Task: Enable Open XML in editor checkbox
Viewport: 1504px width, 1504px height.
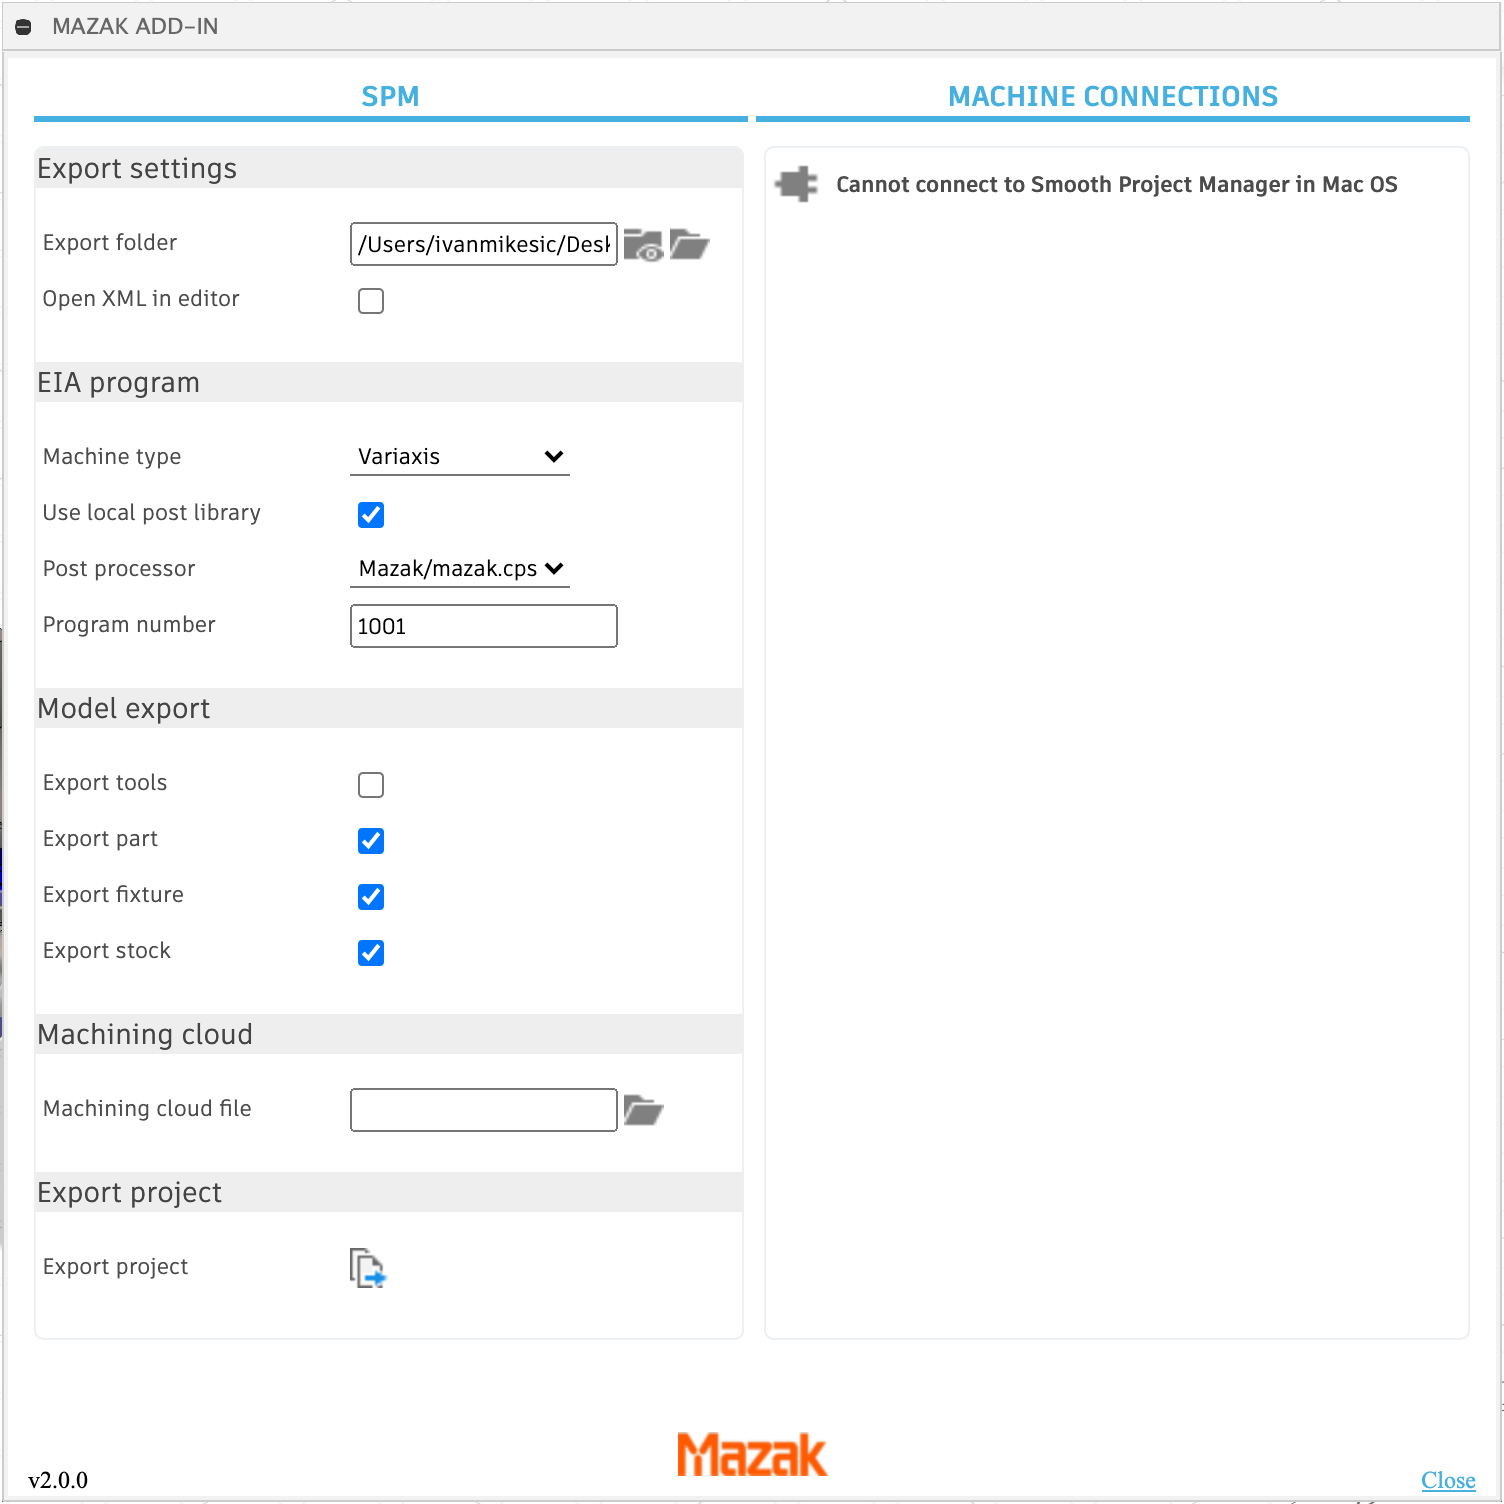Action: [x=371, y=301]
